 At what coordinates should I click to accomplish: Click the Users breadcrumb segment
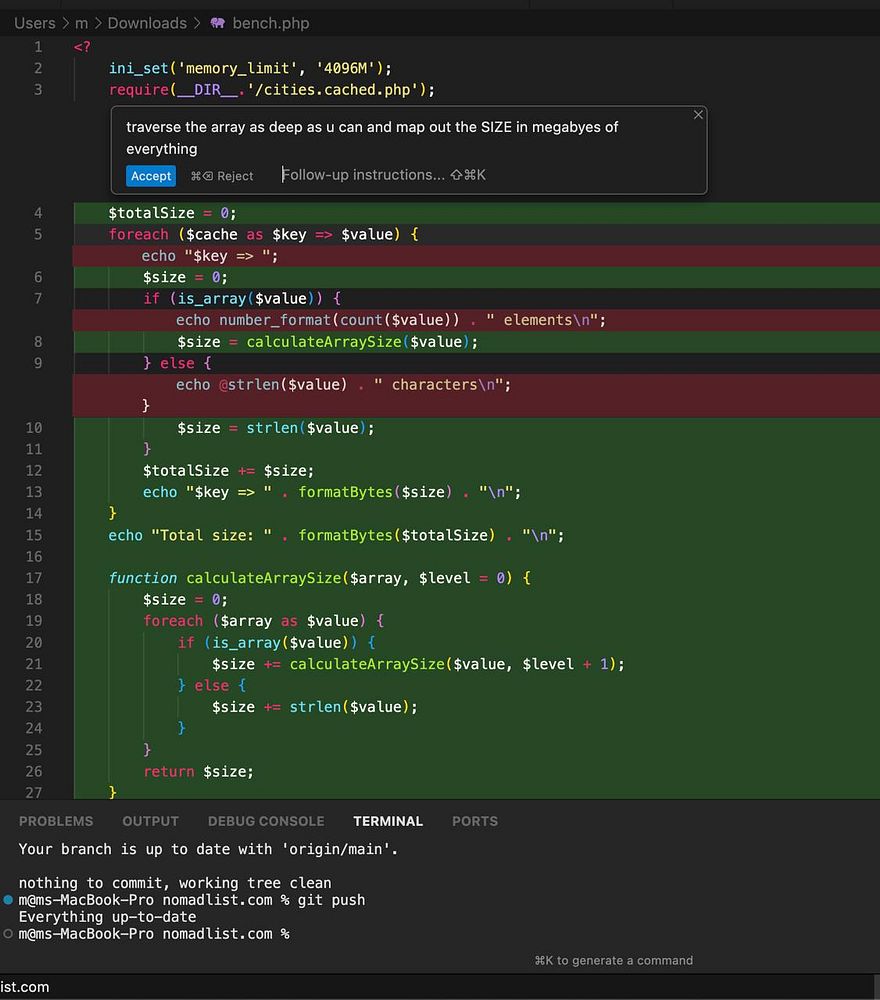point(34,24)
